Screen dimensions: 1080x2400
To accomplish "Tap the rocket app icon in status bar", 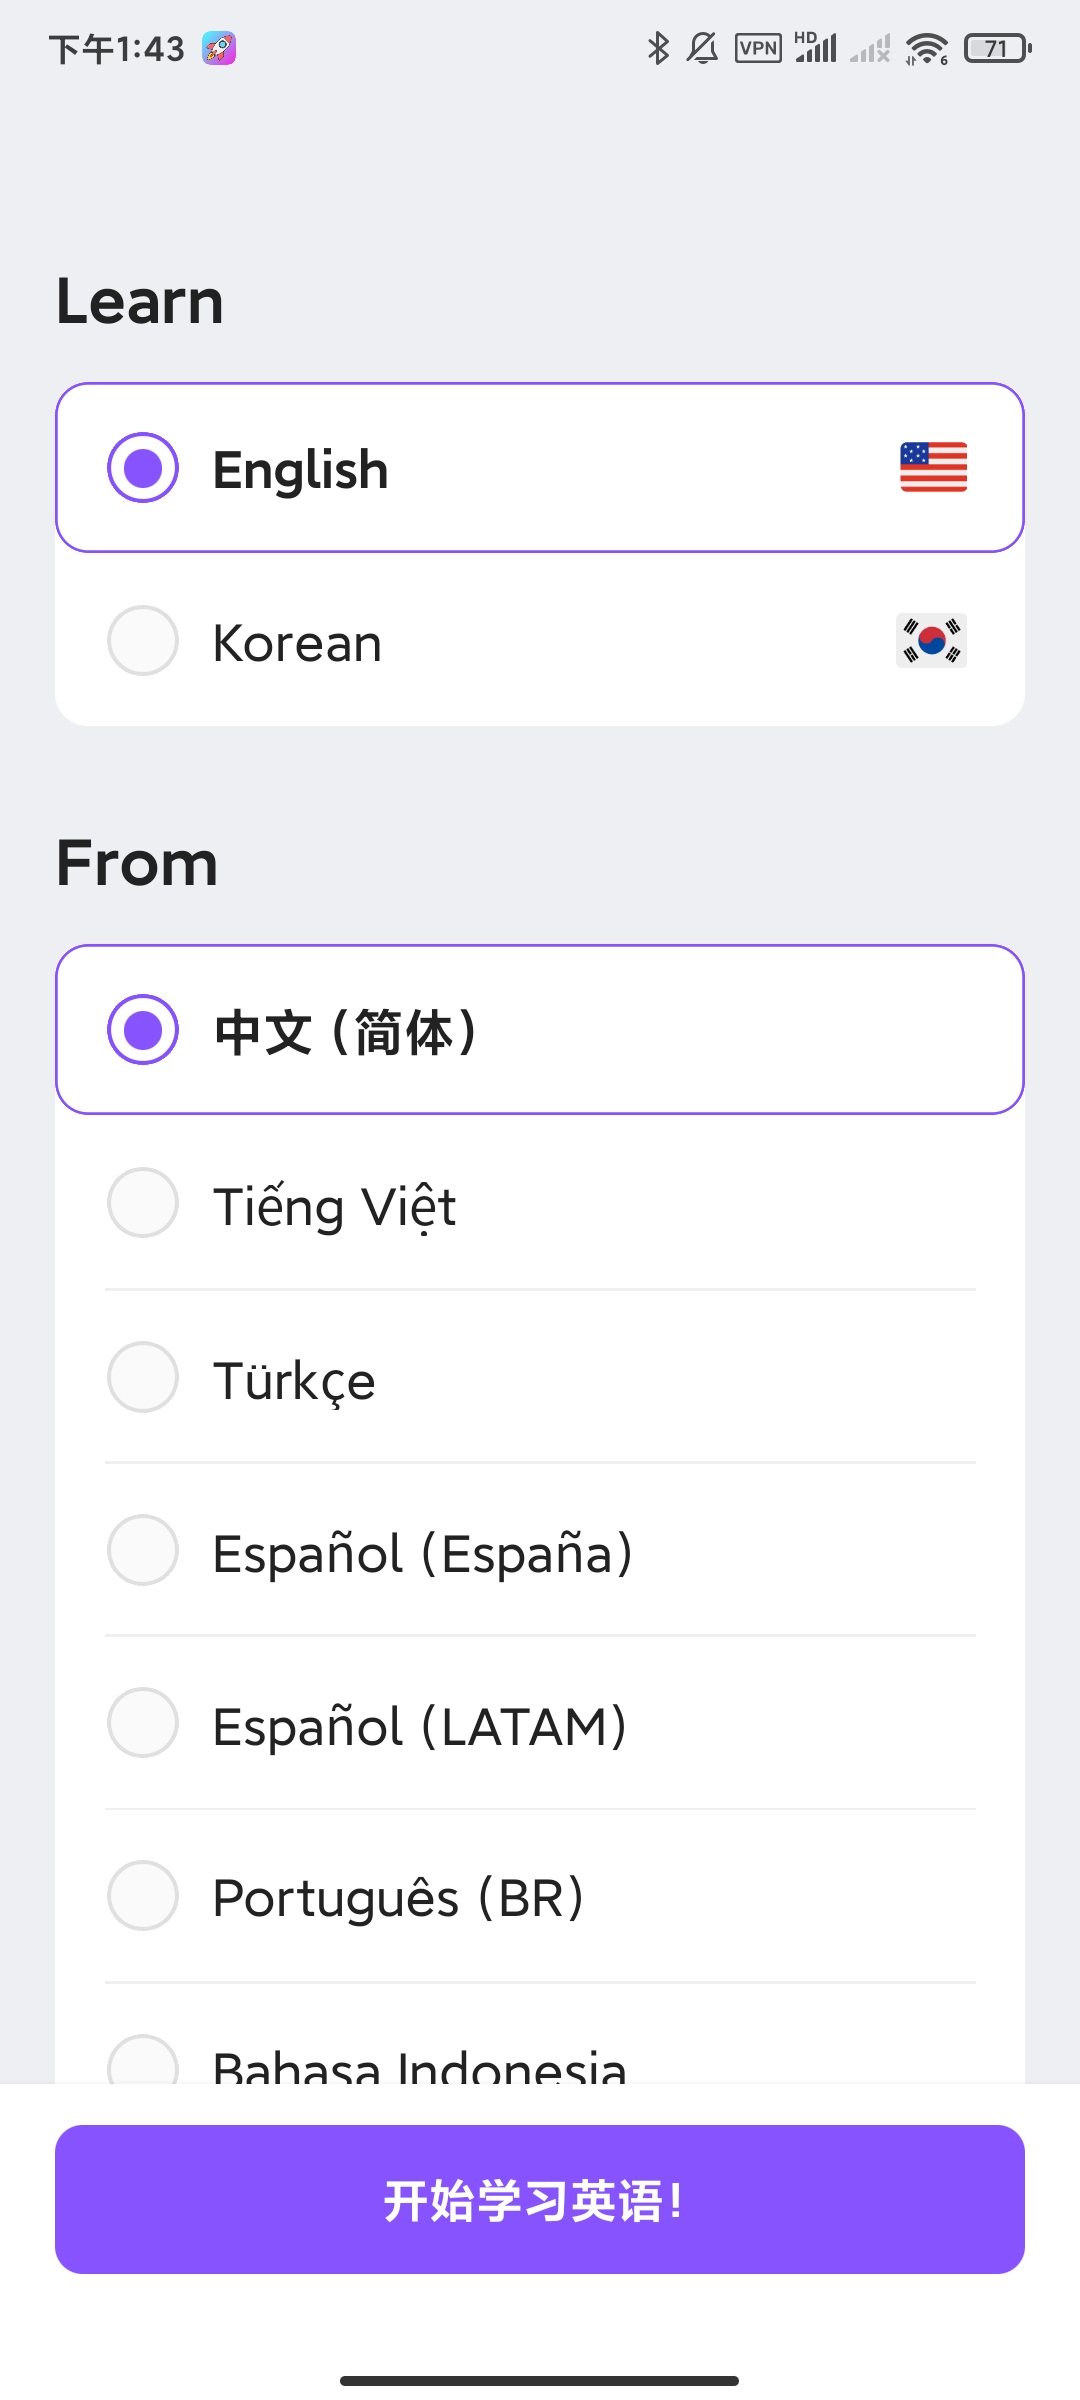I will click(x=219, y=48).
